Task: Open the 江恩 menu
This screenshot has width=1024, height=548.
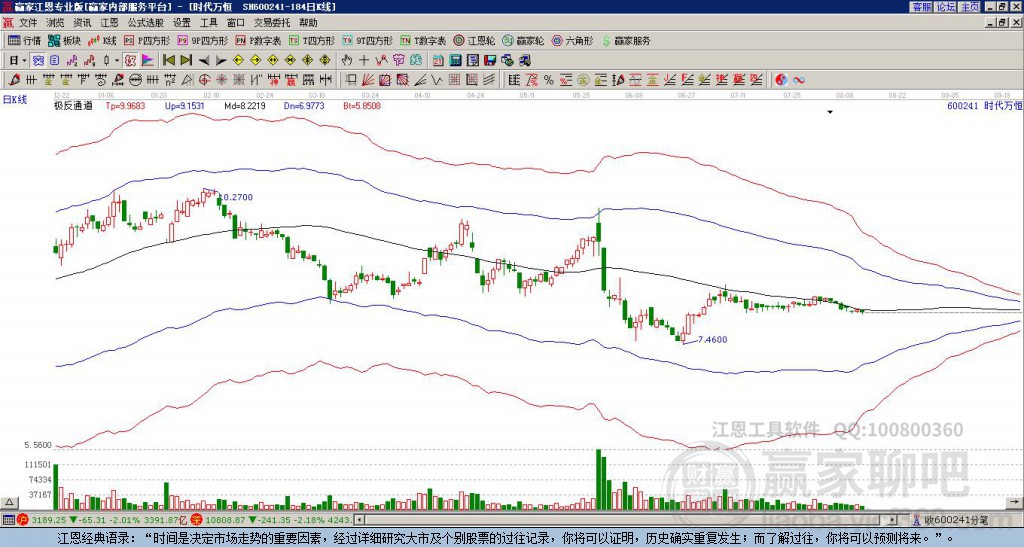Action: point(110,23)
